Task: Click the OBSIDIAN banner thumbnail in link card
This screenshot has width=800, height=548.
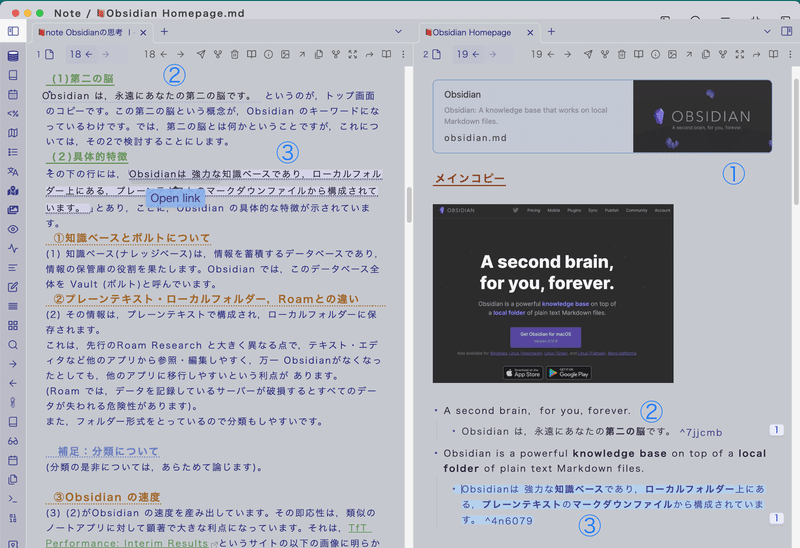Action: (703, 116)
